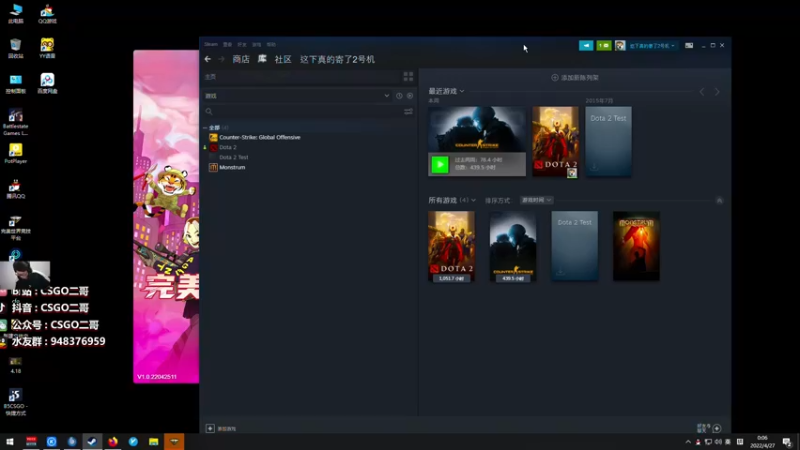Open Firefox from the taskbar
Image resolution: width=800 pixels, height=450 pixels.
coord(113,441)
